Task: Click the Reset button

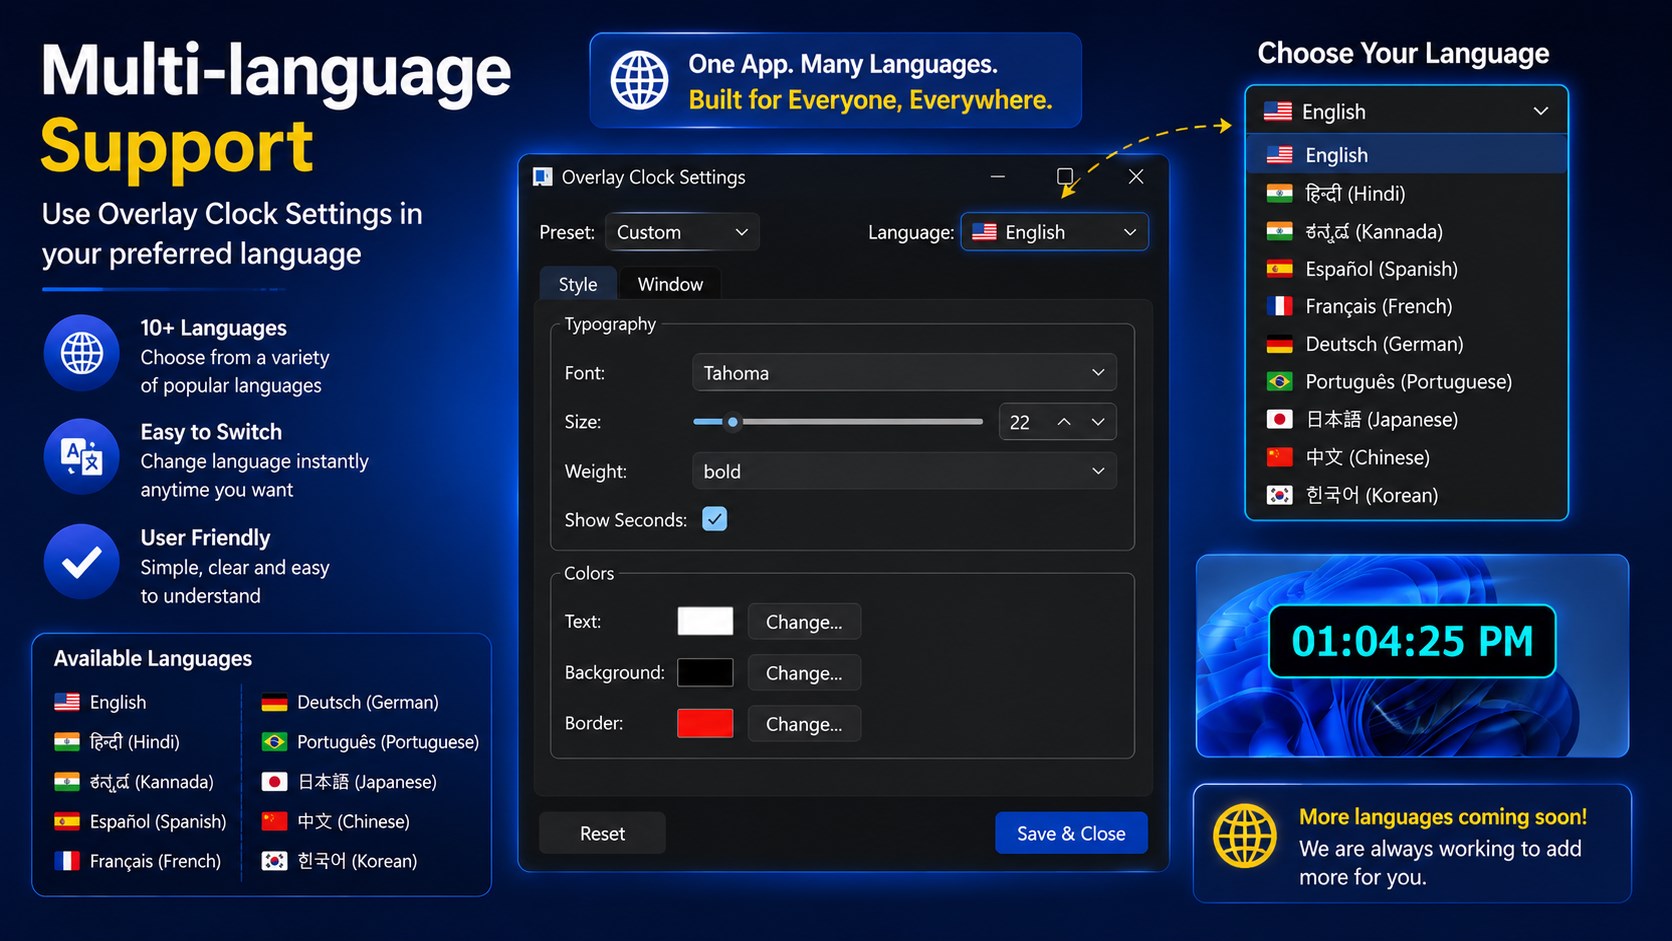Action: coord(602,833)
